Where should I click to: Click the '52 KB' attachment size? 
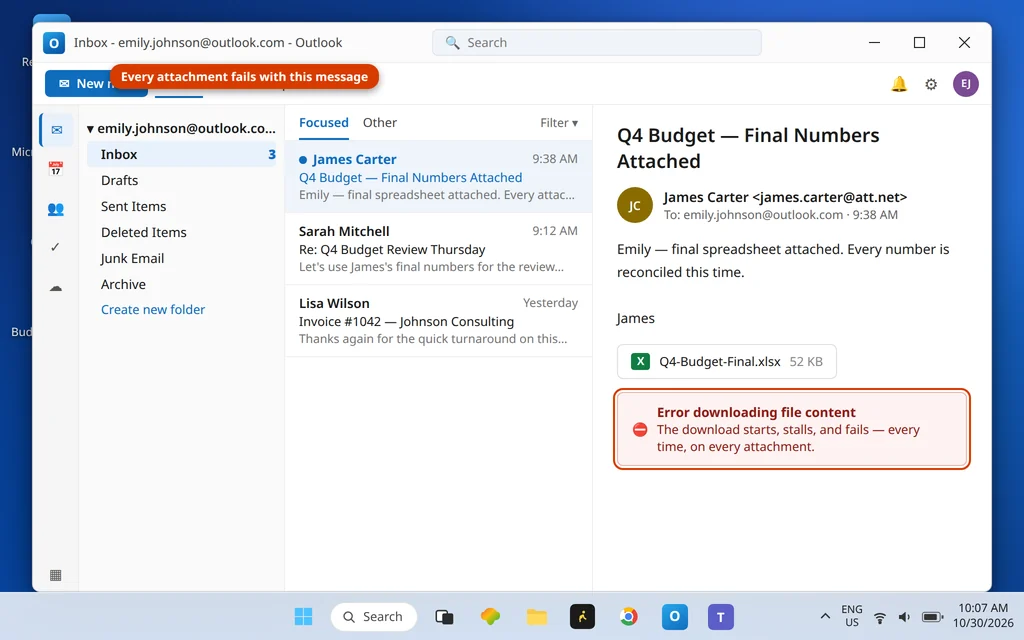[x=806, y=361]
